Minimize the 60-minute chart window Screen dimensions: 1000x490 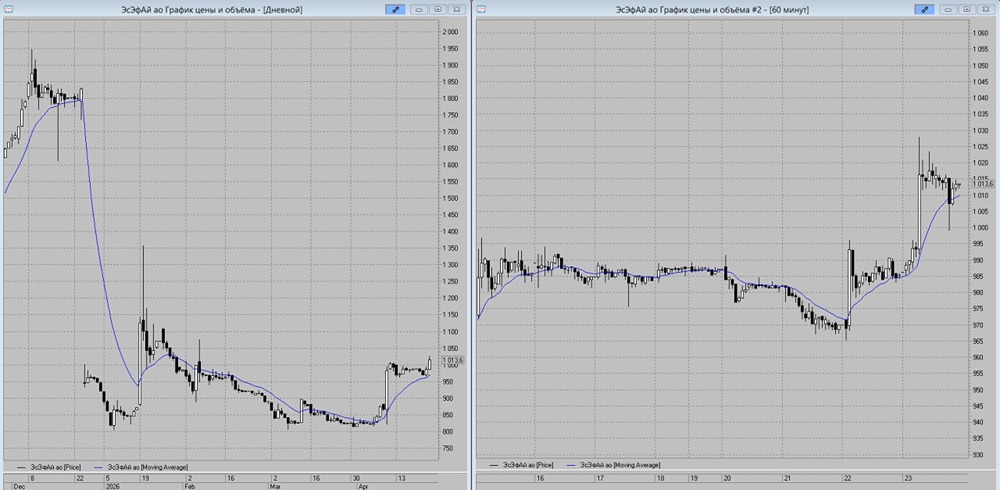[x=948, y=10]
